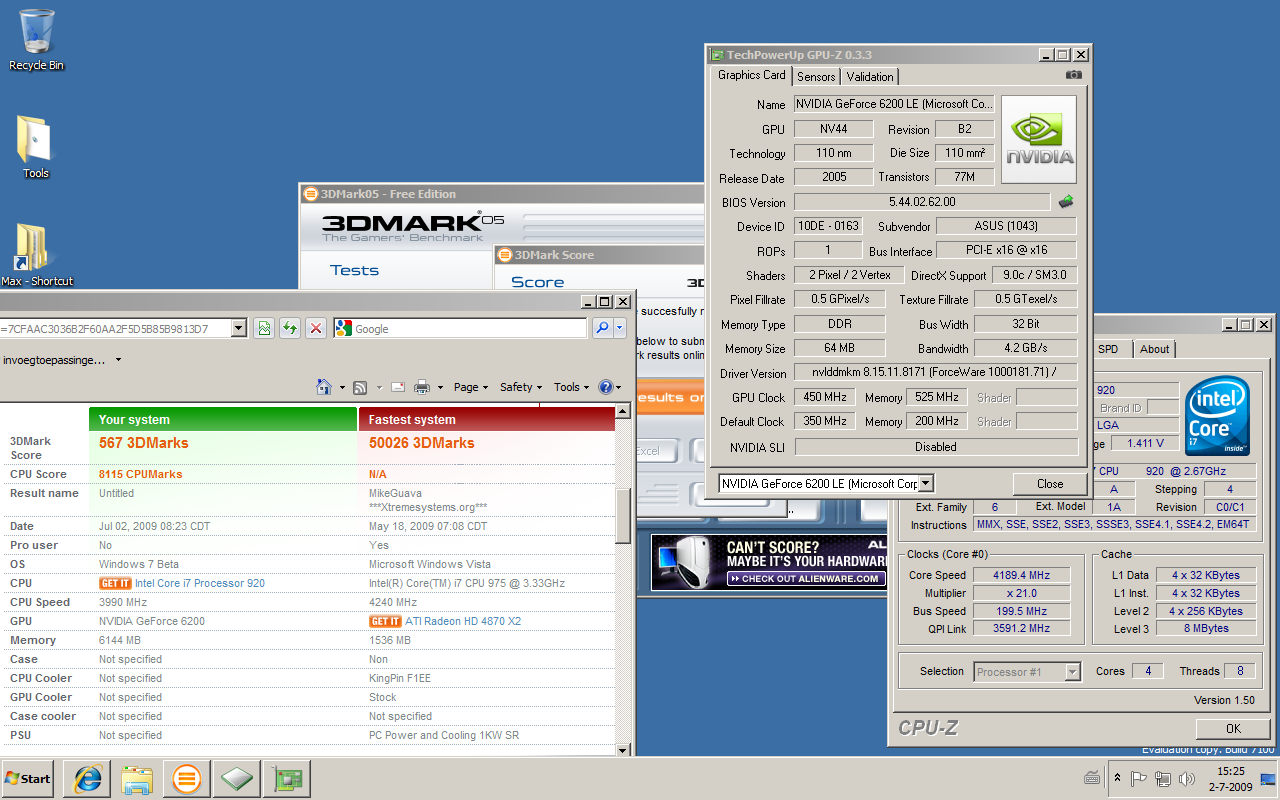Click the NVIDIA logo in GPU-Z

(1039, 139)
